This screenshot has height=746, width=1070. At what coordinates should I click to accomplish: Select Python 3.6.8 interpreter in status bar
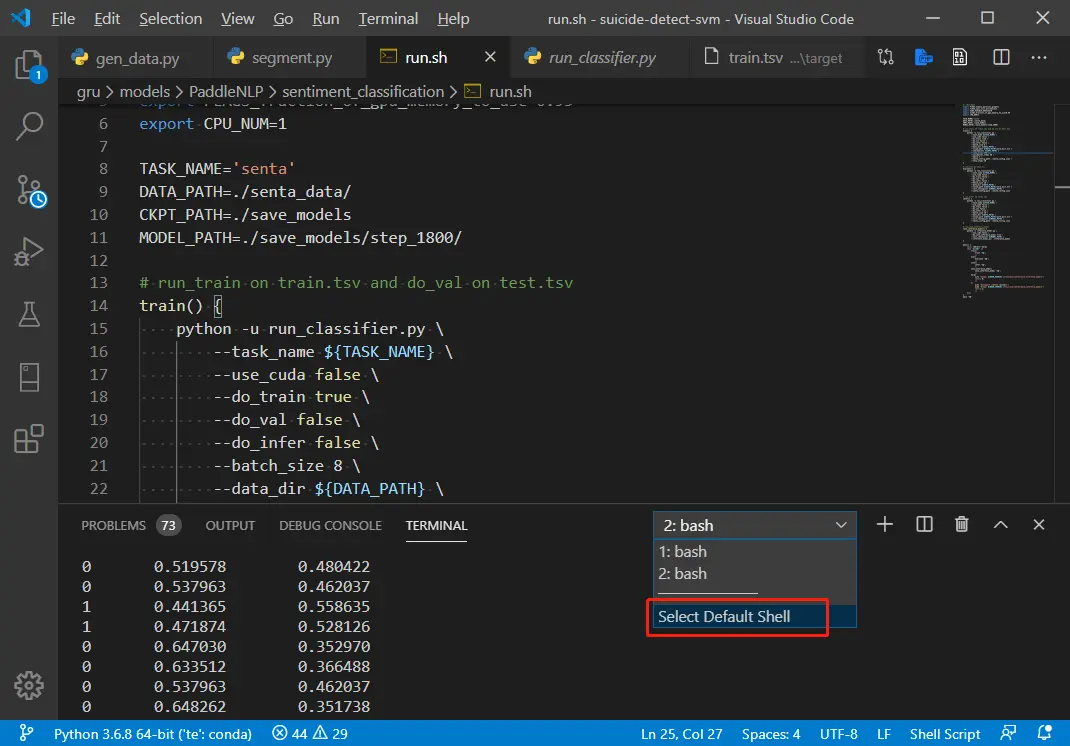point(153,734)
